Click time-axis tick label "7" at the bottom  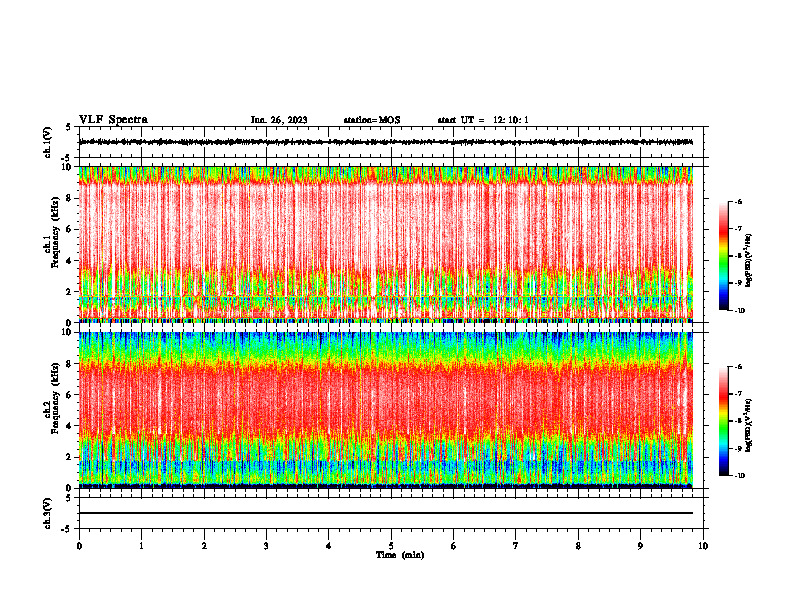(x=516, y=546)
